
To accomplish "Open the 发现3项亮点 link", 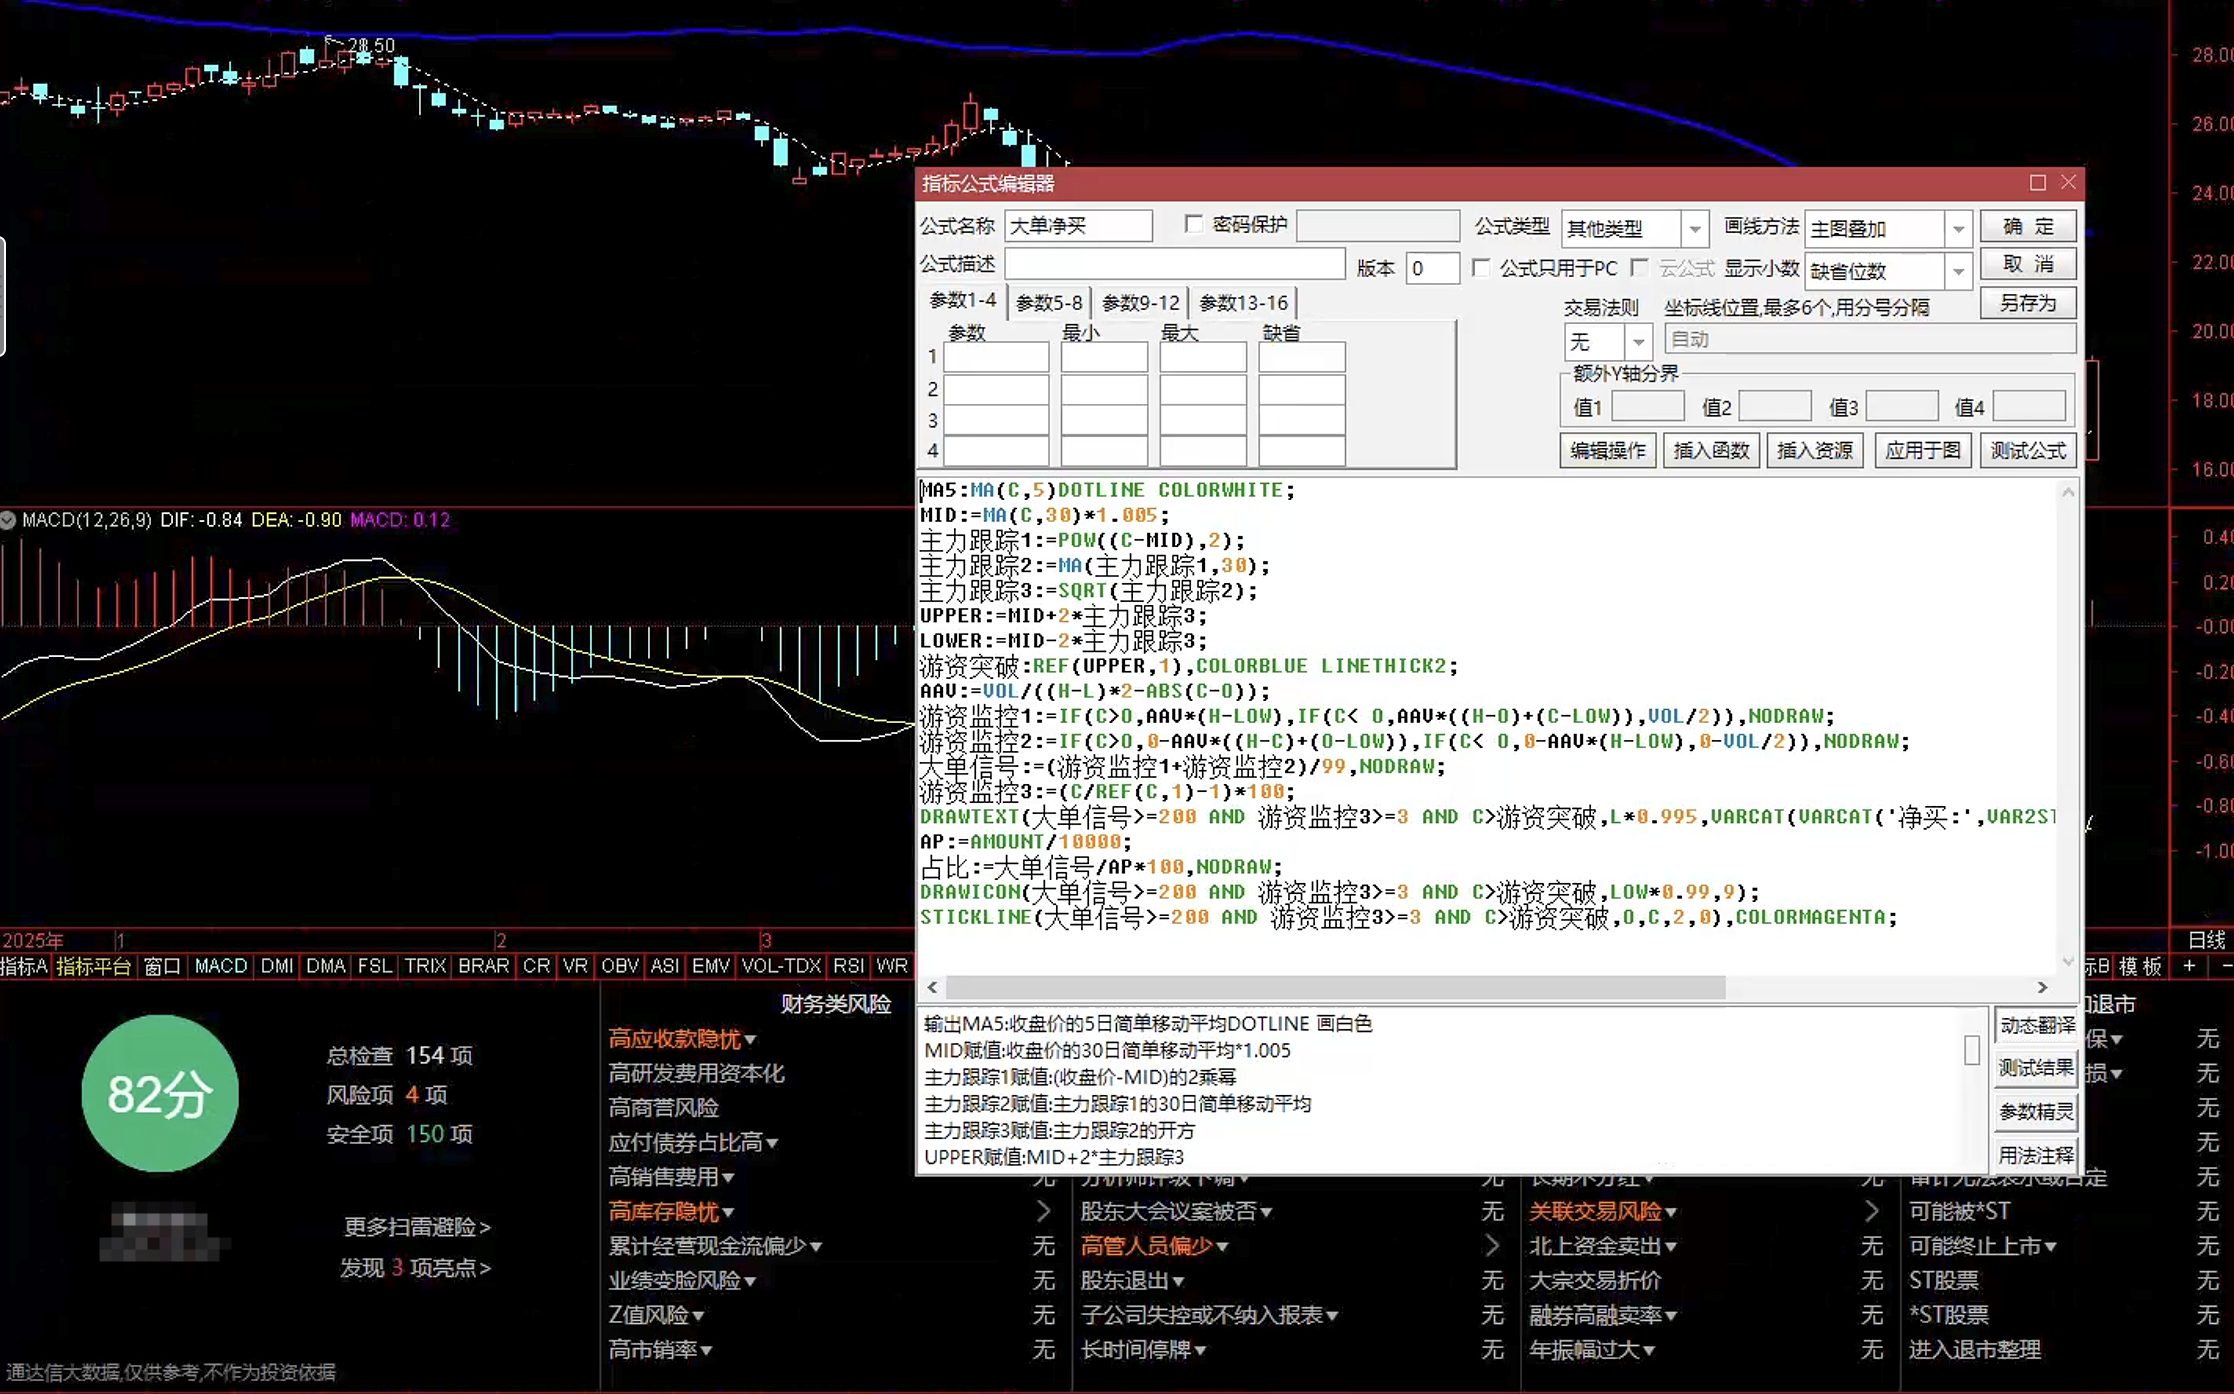I will pos(415,1268).
